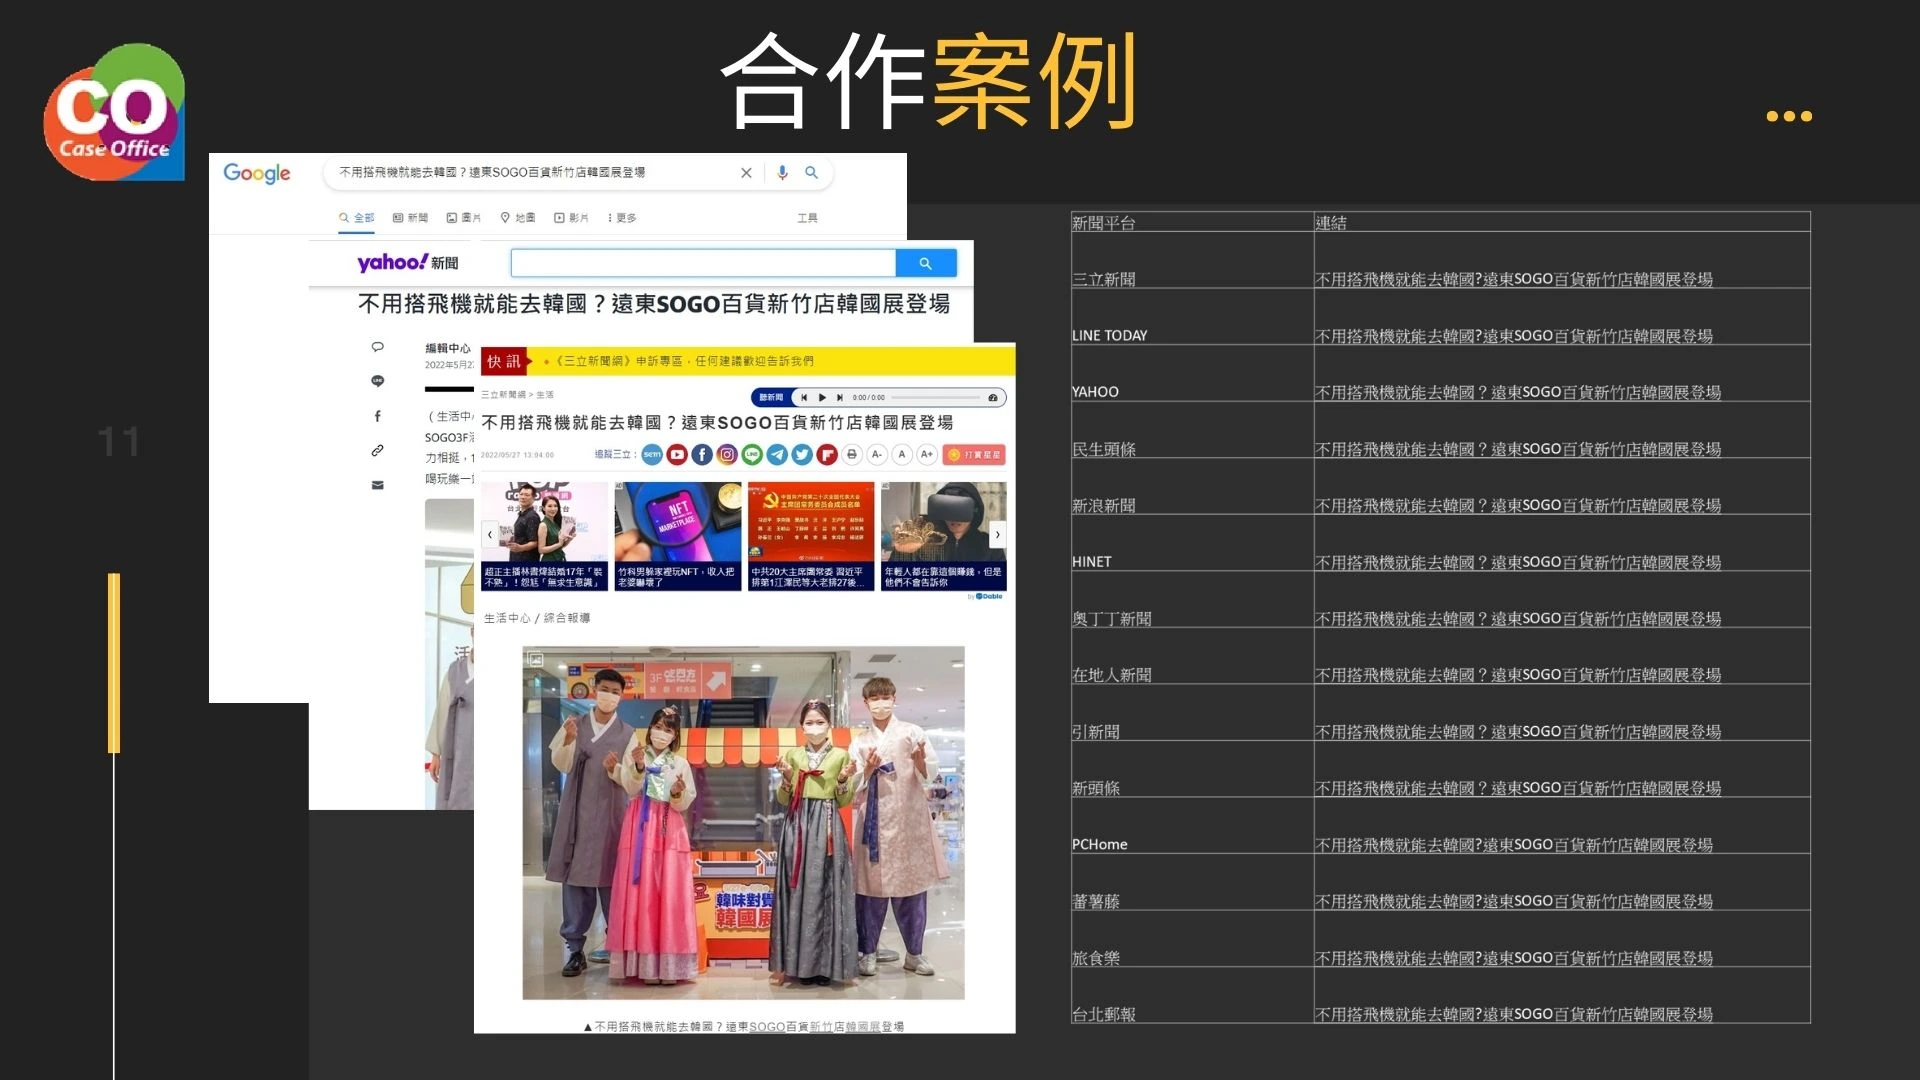Image resolution: width=1920 pixels, height=1080 pixels.
Task: Open the Telegram share icon
Action: pyautogui.click(x=777, y=455)
